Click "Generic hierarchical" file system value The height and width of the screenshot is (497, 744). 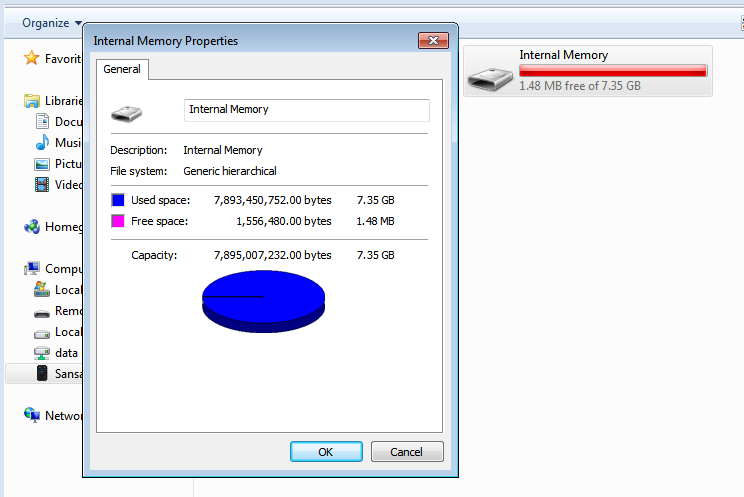tap(230, 171)
